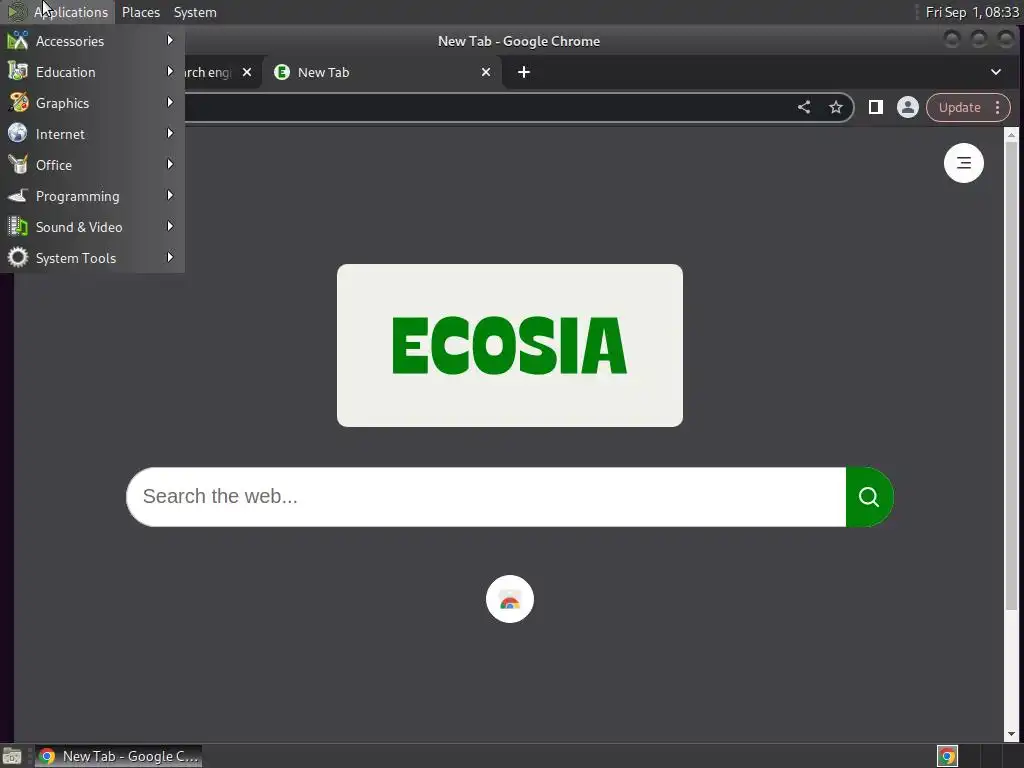Expand arrow next to Education
The width and height of the screenshot is (1024, 768).
click(x=170, y=71)
